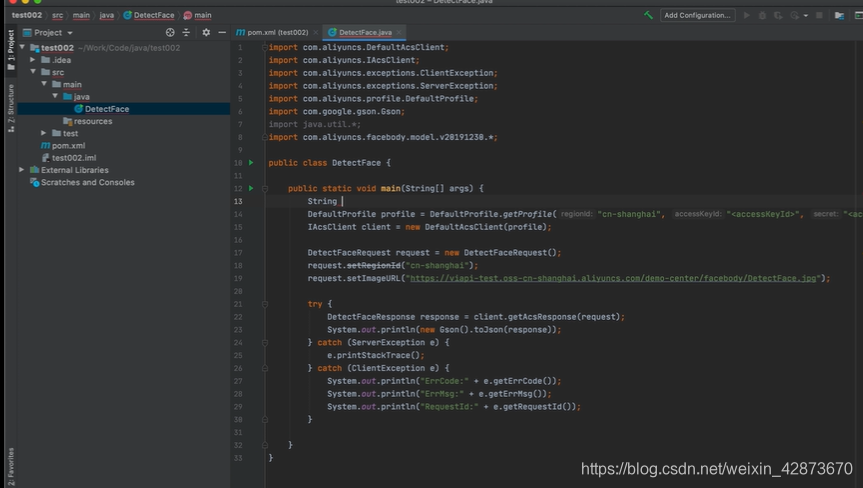863x488 pixels.
Task: Click the Collapse All icon in Project panel
Action: pyautogui.click(x=186, y=32)
